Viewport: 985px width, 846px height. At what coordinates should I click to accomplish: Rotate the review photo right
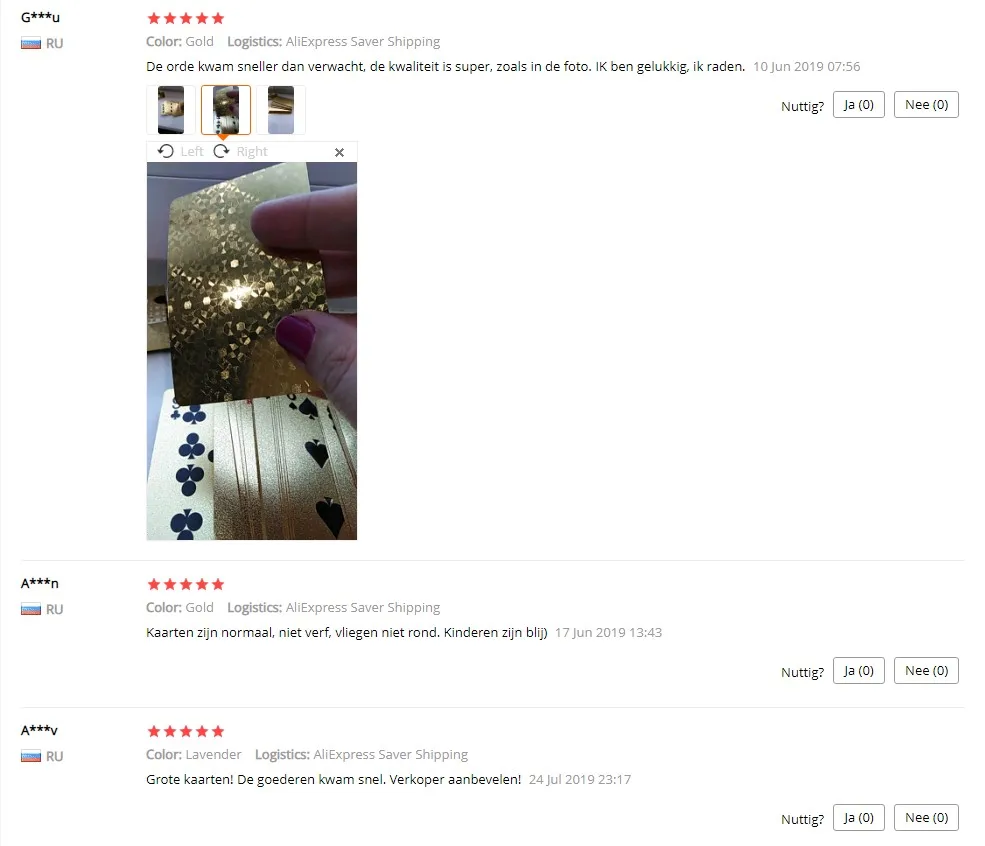click(x=241, y=151)
